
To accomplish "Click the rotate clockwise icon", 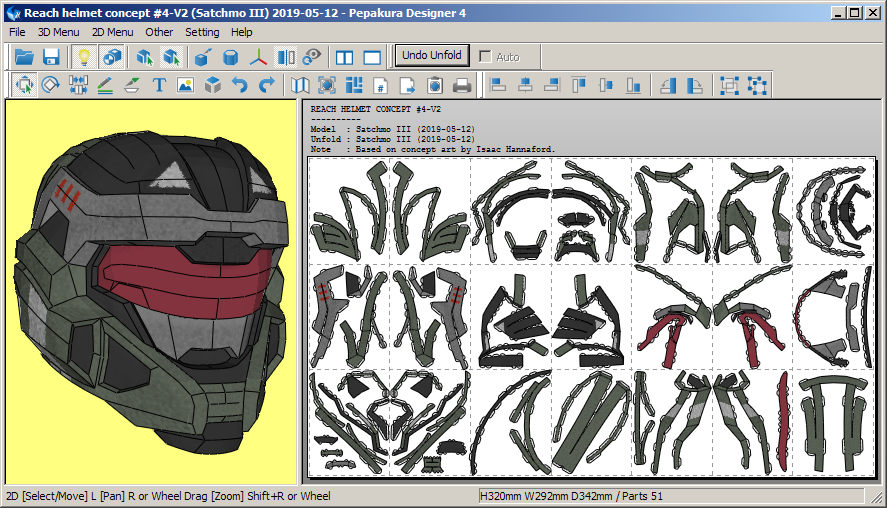I will pyautogui.click(x=695, y=85).
